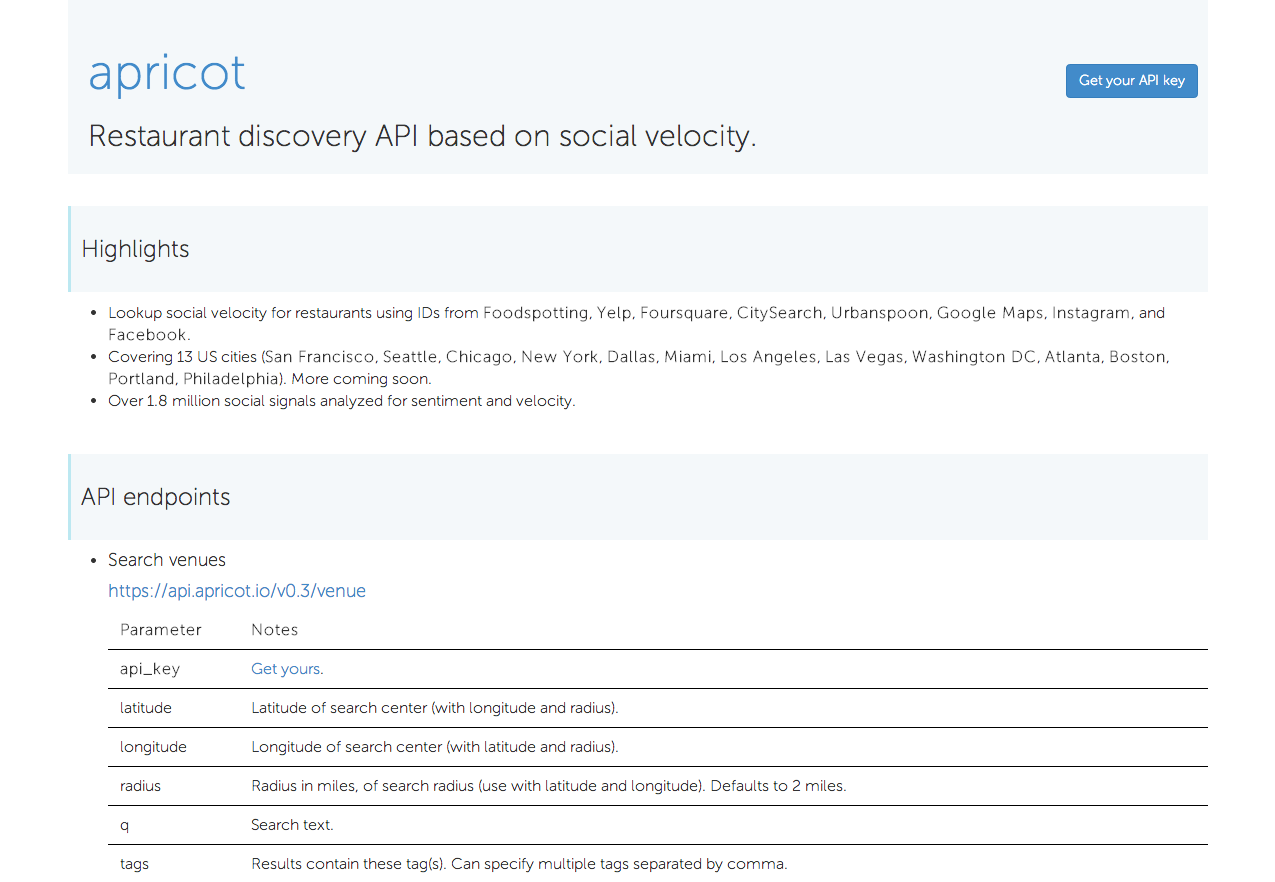
Task: Click the 'Longitude of search center' note
Action: tap(435, 747)
